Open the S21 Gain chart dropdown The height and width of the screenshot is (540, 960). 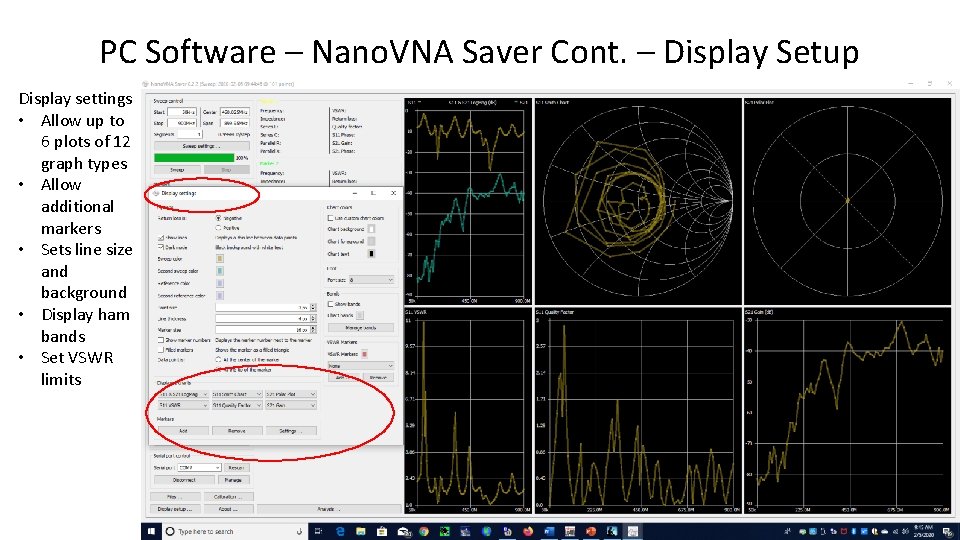point(291,405)
